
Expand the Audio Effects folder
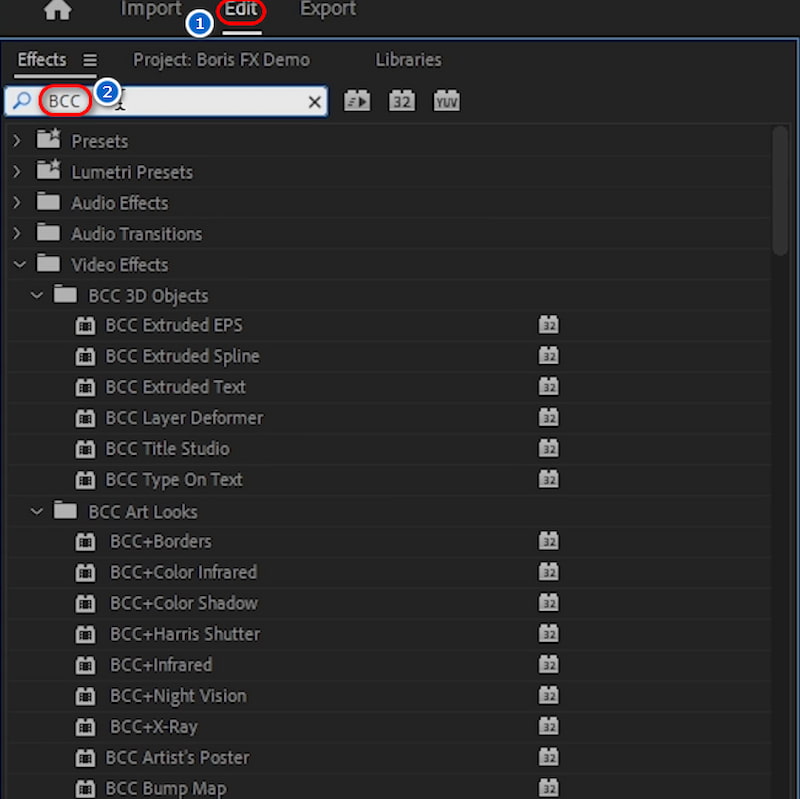(17, 203)
